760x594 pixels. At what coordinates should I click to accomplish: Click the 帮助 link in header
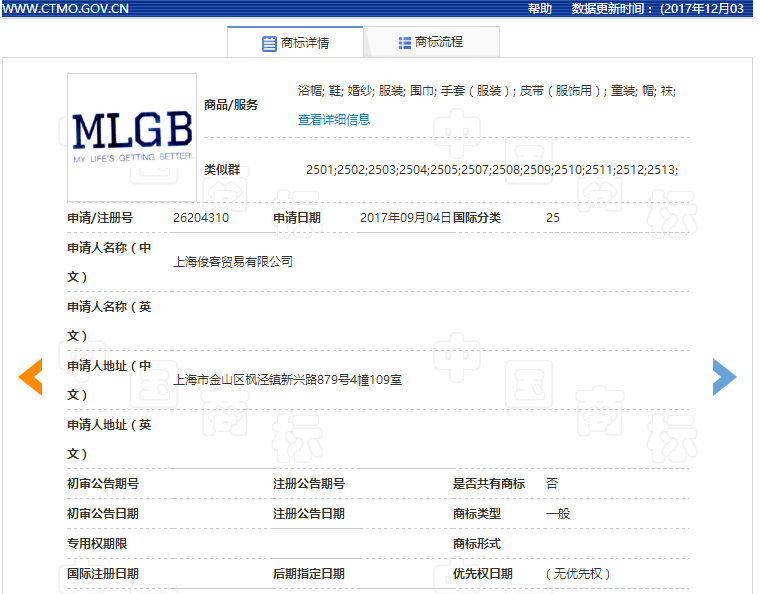pos(540,8)
